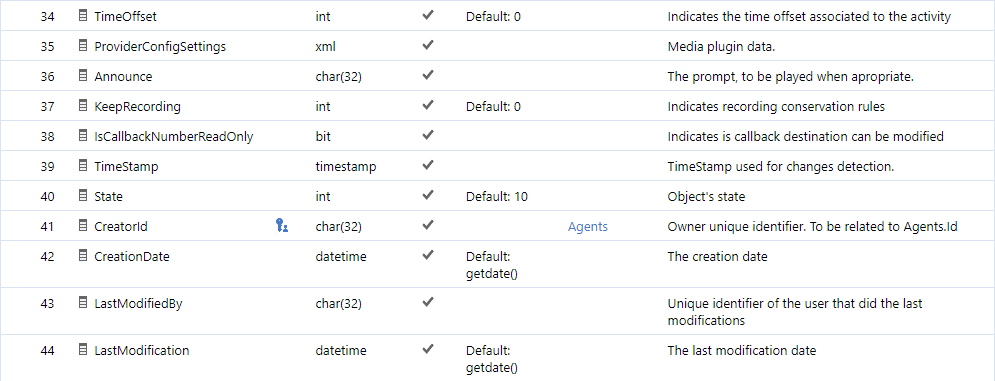Click the column icon beside IsCallbackNumberReadOnly
The image size is (995, 381).
click(x=82, y=135)
